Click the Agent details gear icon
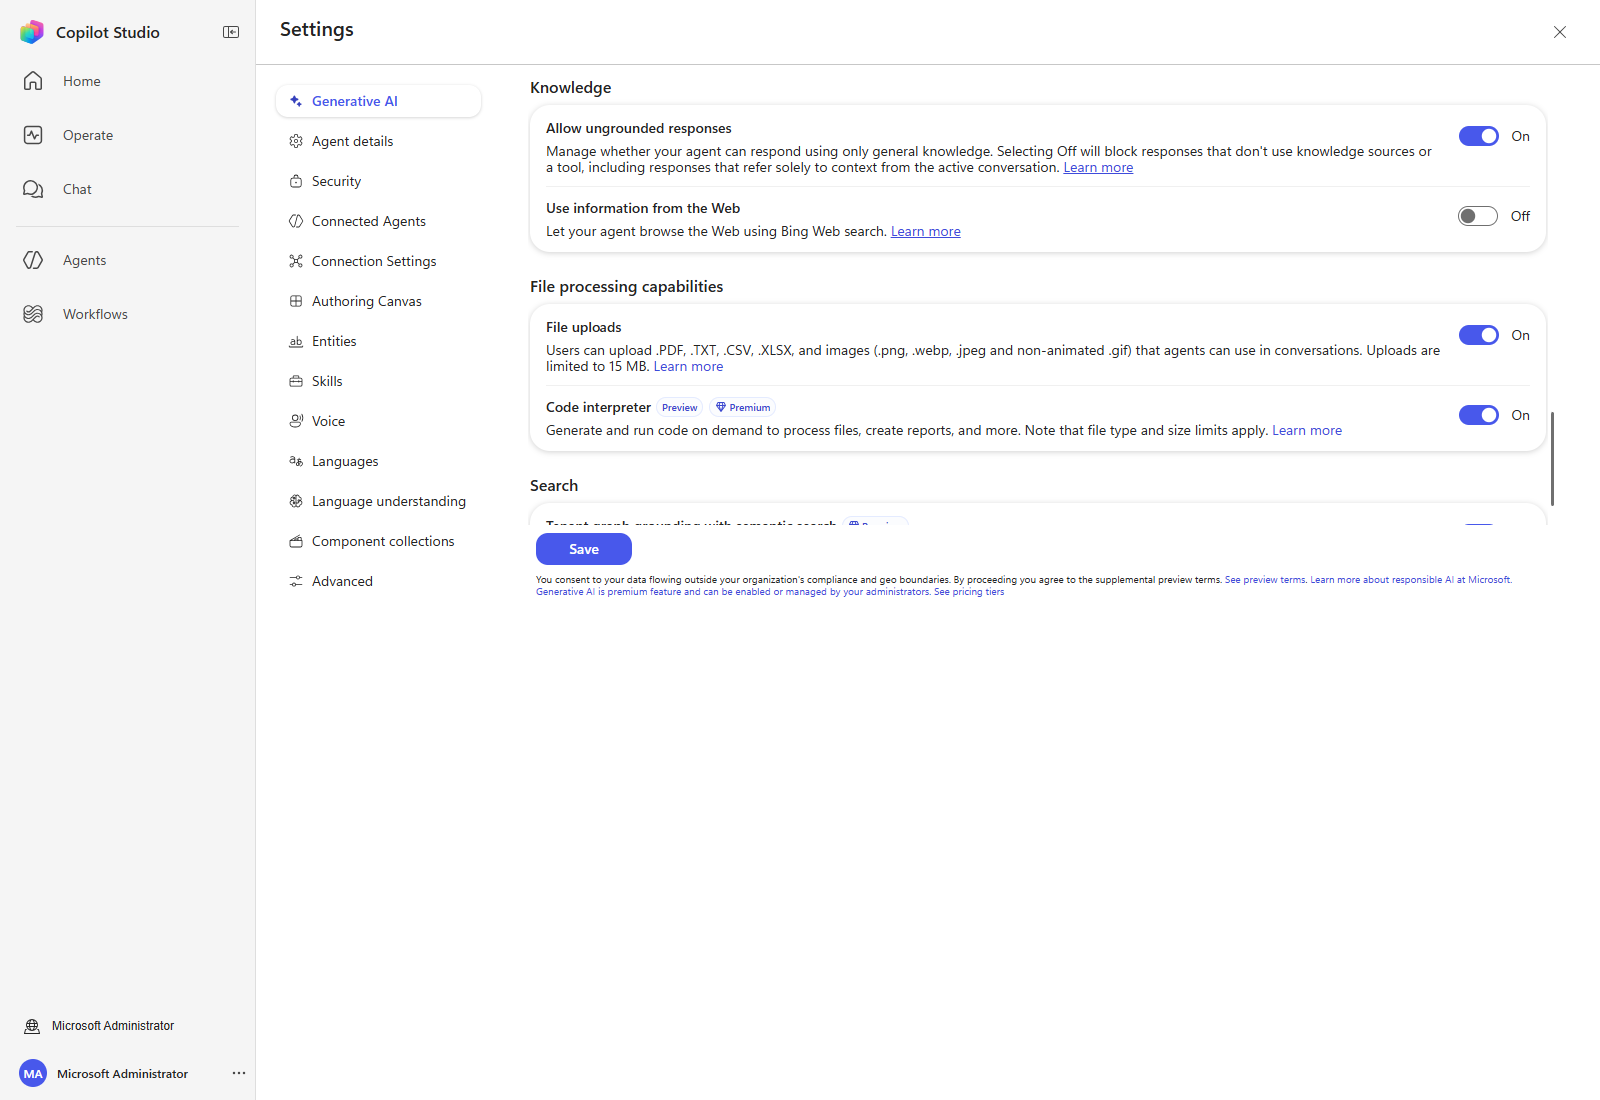This screenshot has height=1100, width=1600. (296, 141)
